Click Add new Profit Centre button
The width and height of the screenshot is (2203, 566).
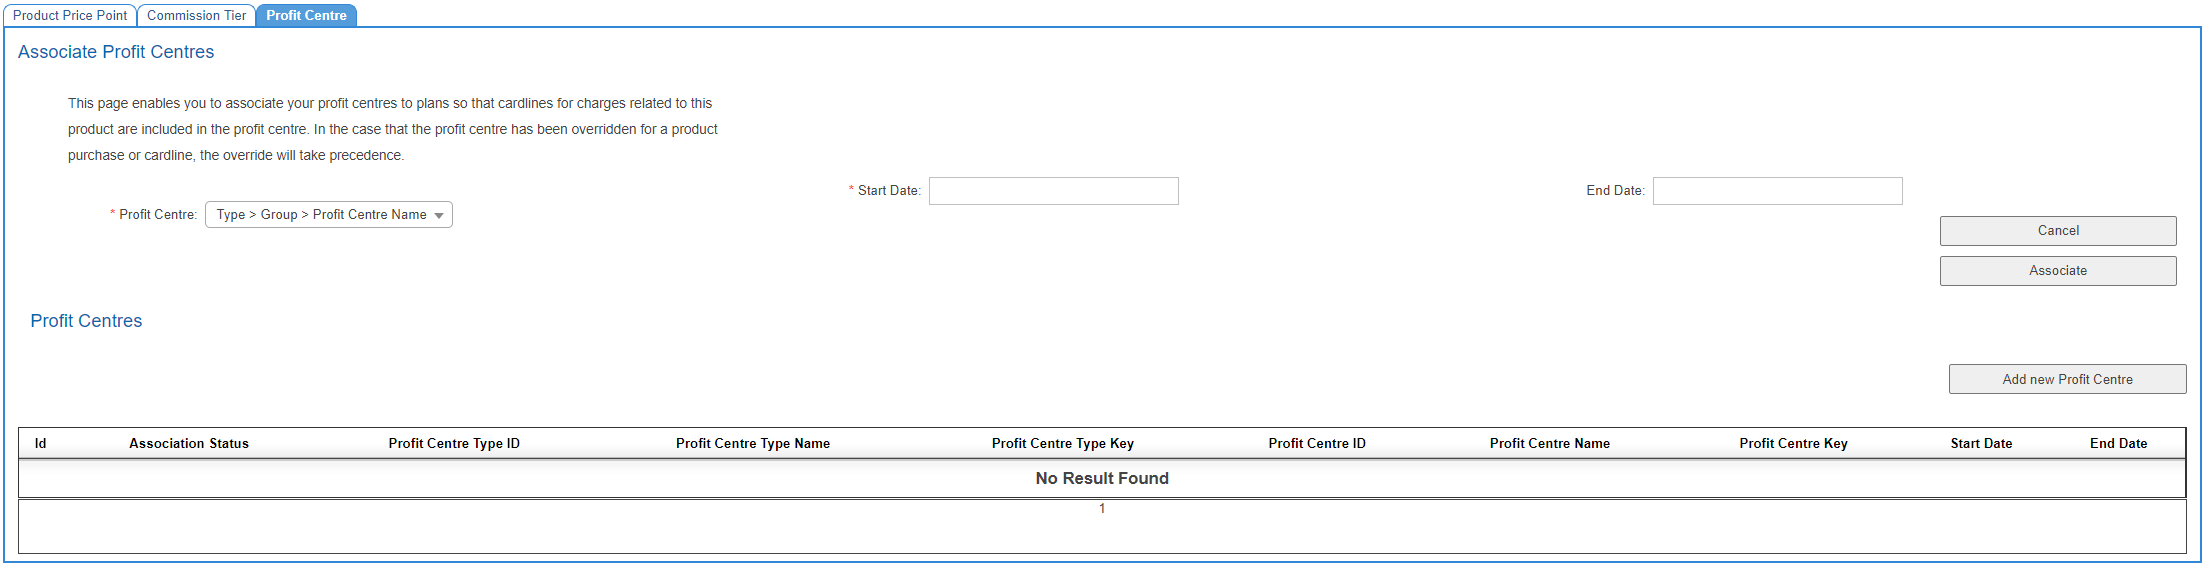coord(2067,379)
